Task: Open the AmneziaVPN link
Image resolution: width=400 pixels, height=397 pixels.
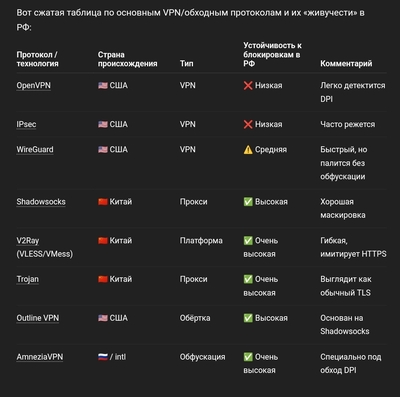Action: click(40, 357)
